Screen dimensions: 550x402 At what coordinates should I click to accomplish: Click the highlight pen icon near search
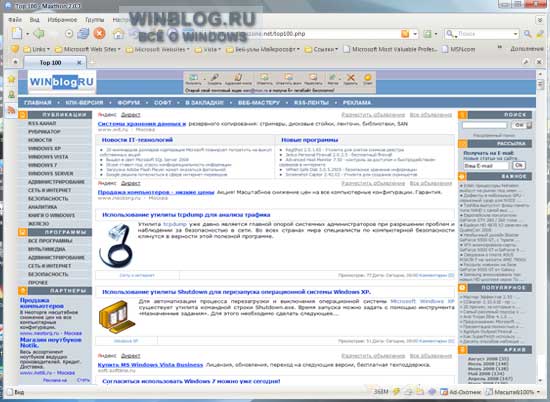[x=540, y=34]
